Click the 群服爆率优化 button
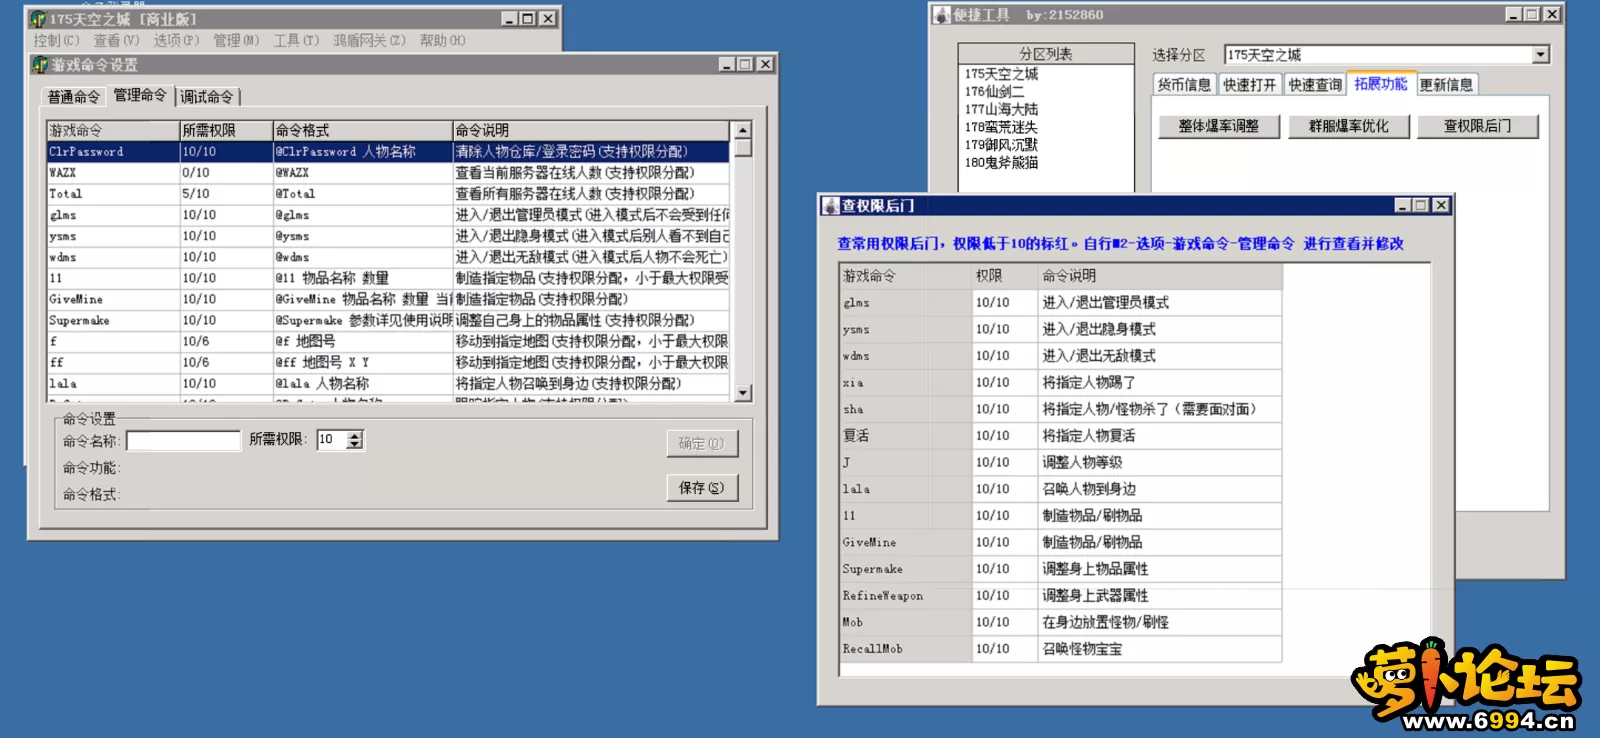 pyautogui.click(x=1348, y=126)
